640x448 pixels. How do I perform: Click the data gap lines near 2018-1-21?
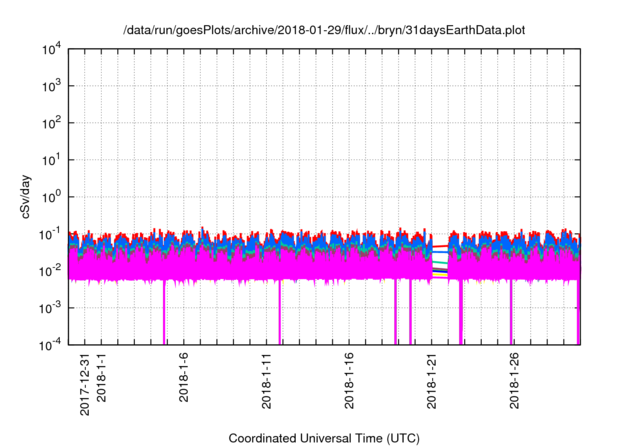click(x=440, y=261)
